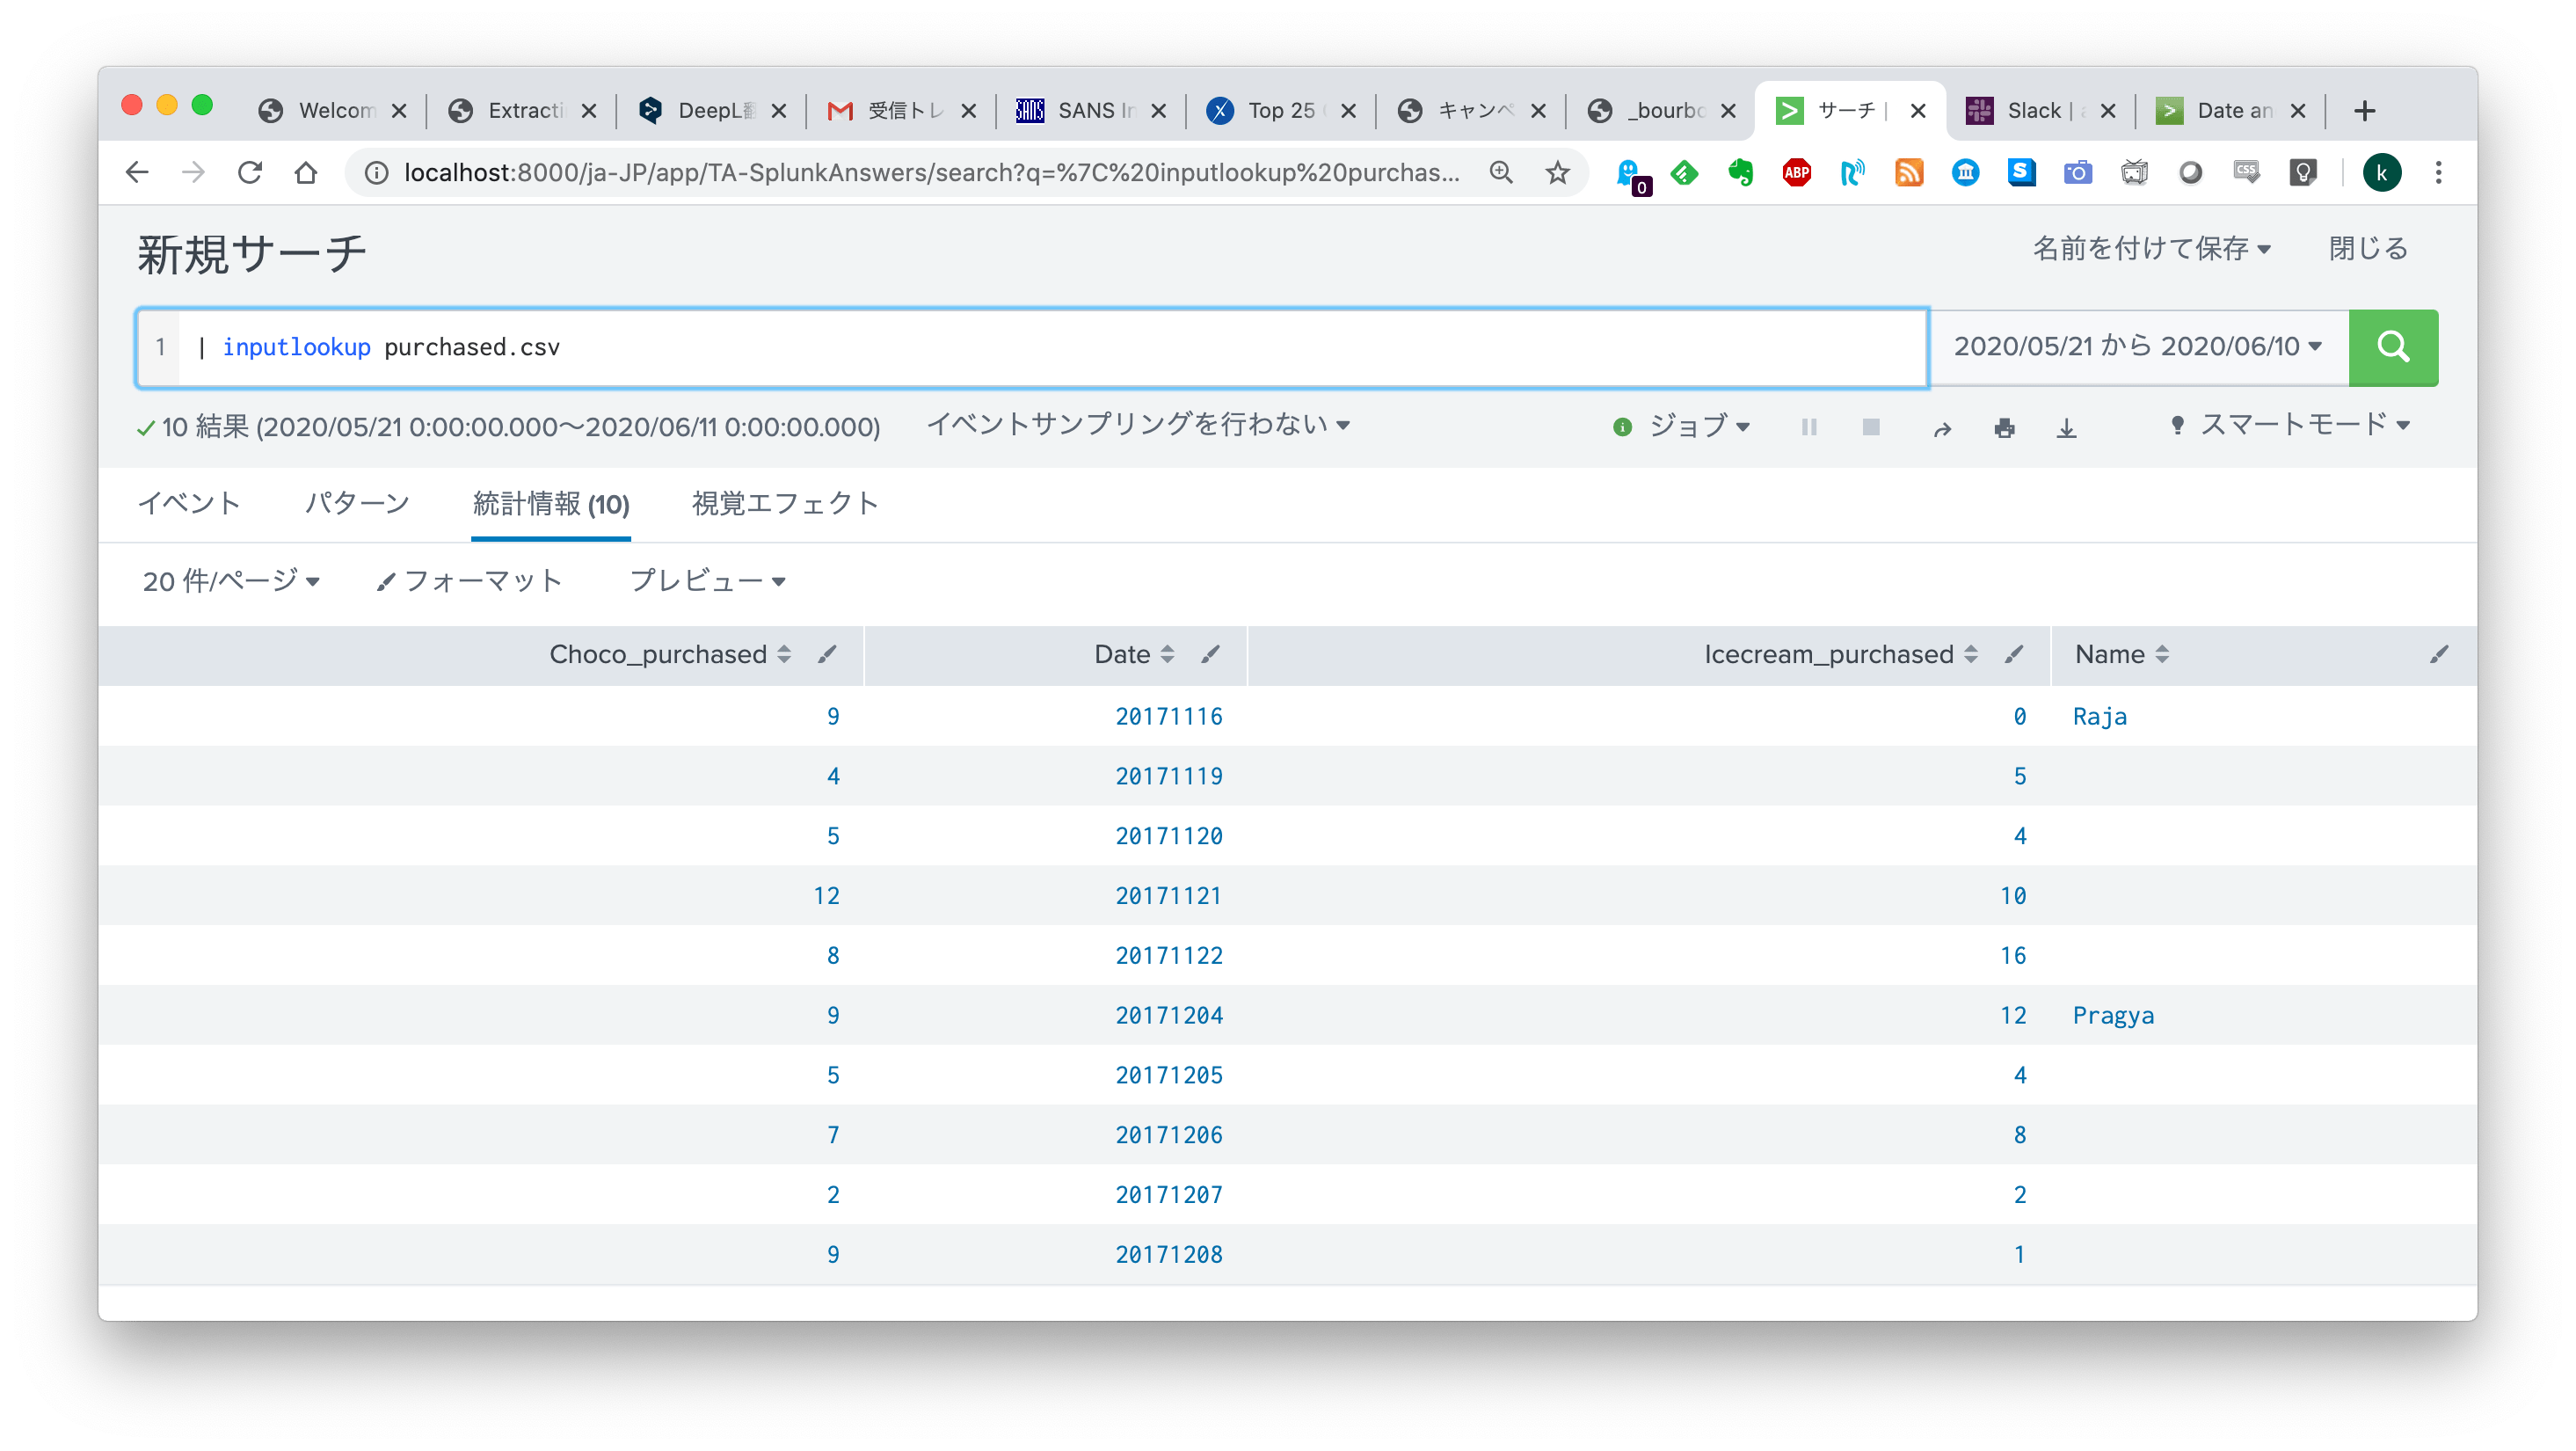Bookmark this page with the star icon

[x=1557, y=173]
